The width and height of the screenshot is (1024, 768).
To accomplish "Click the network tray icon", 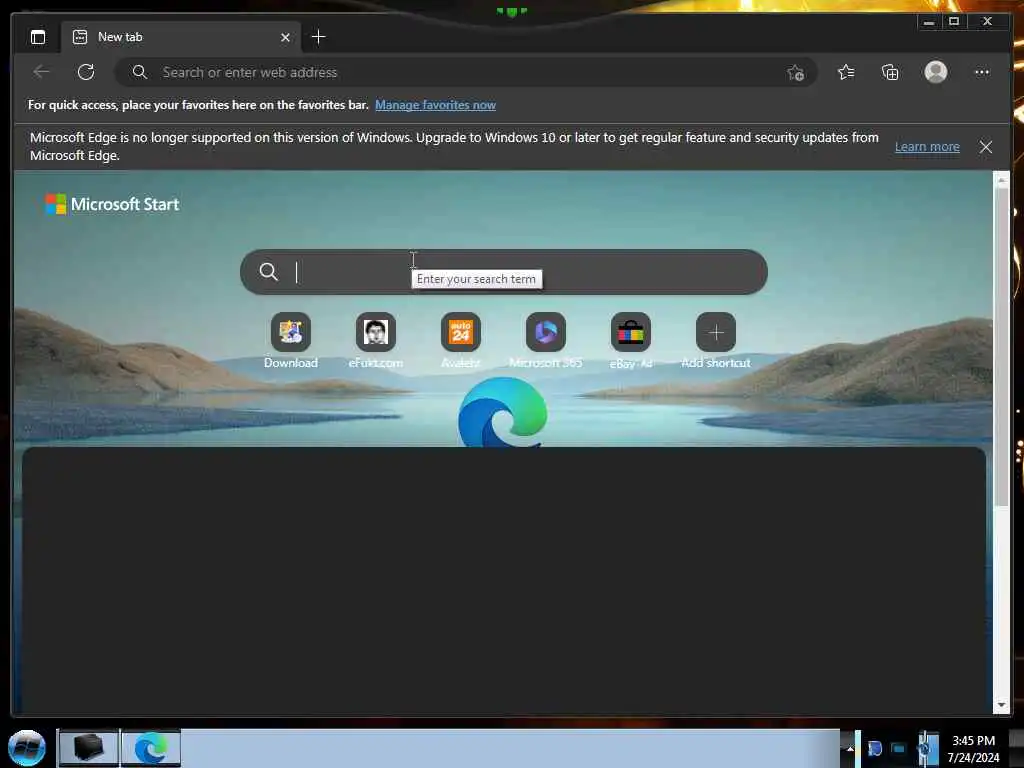I will [898, 748].
